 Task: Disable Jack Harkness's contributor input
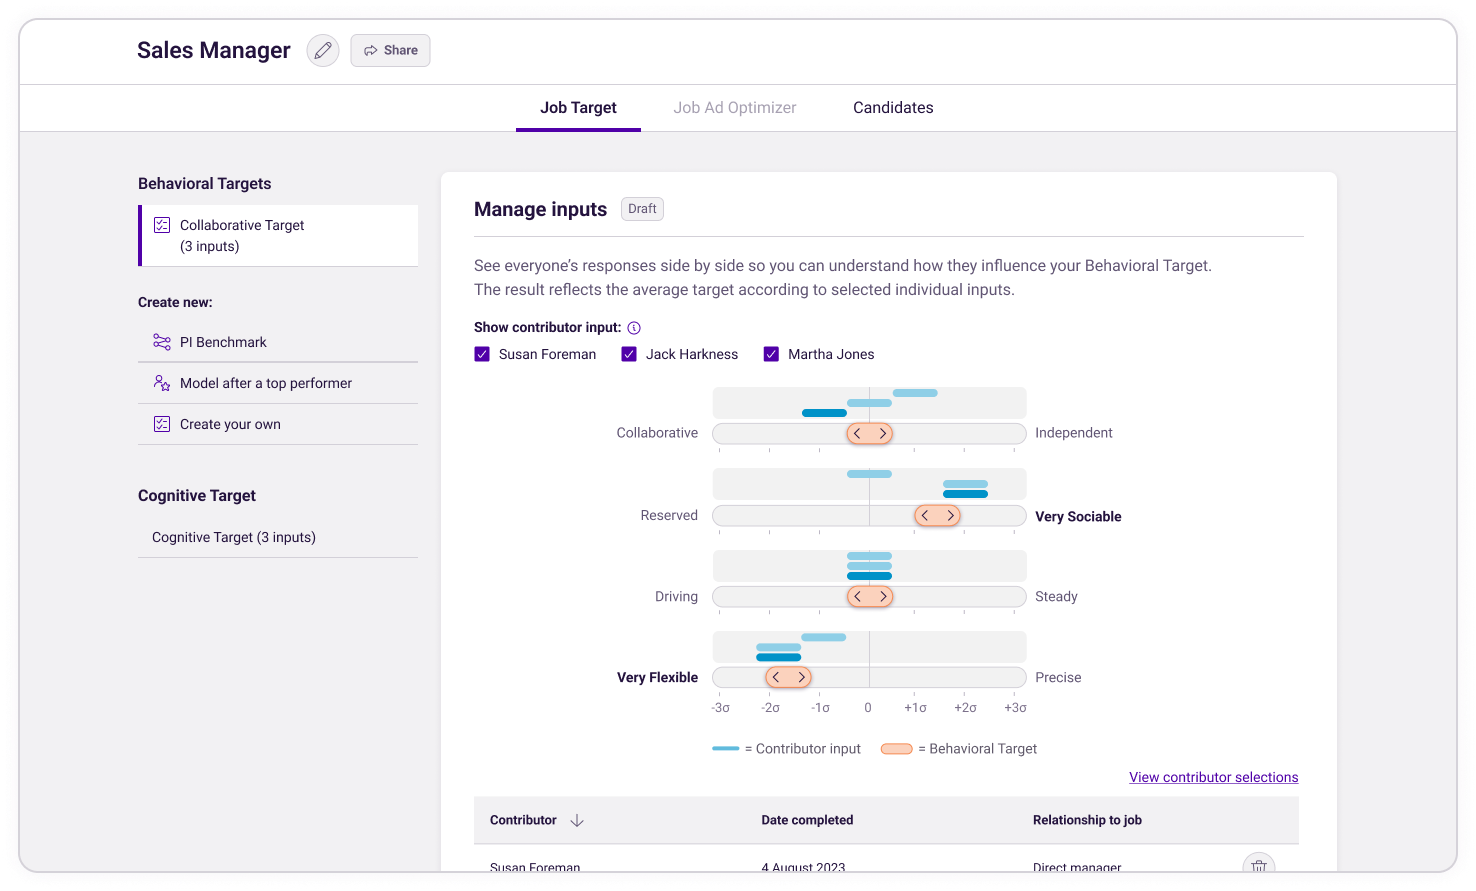[628, 353]
